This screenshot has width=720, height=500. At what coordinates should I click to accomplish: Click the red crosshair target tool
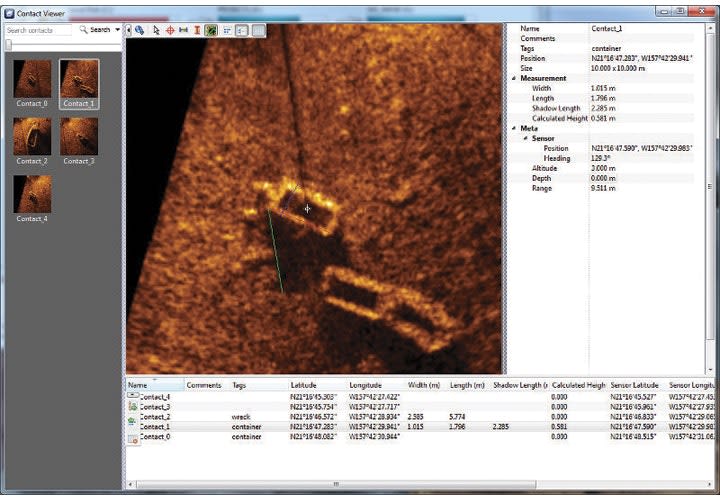[x=169, y=31]
